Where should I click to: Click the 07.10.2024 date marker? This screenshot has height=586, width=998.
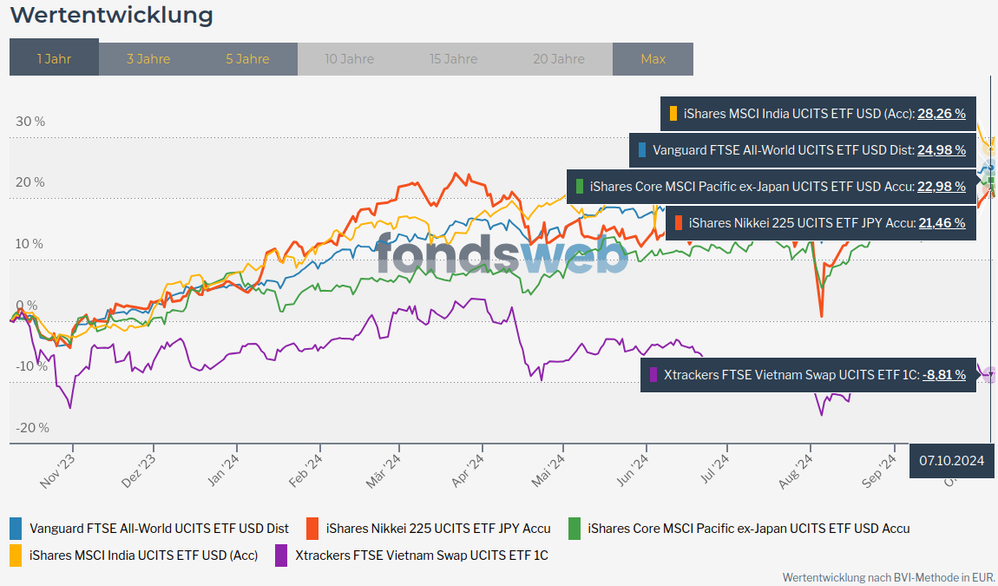pyautogui.click(x=952, y=460)
